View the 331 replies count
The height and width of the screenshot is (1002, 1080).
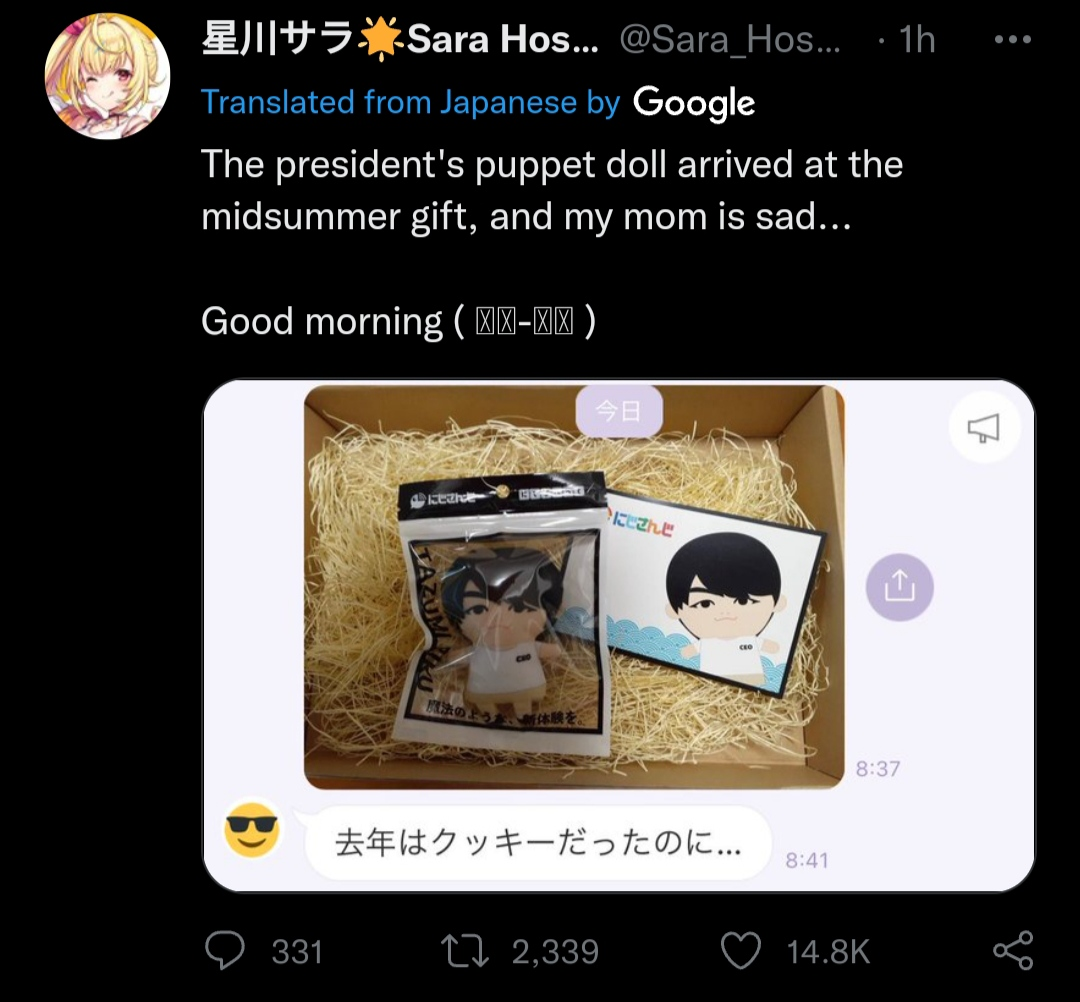pyautogui.click(x=297, y=952)
